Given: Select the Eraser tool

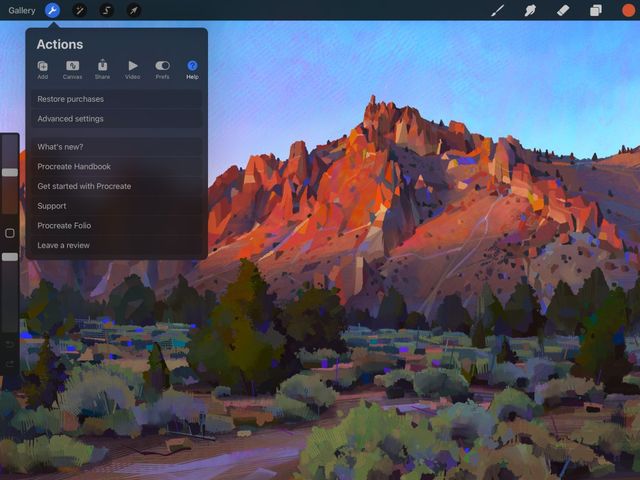Looking at the screenshot, I should [x=563, y=10].
